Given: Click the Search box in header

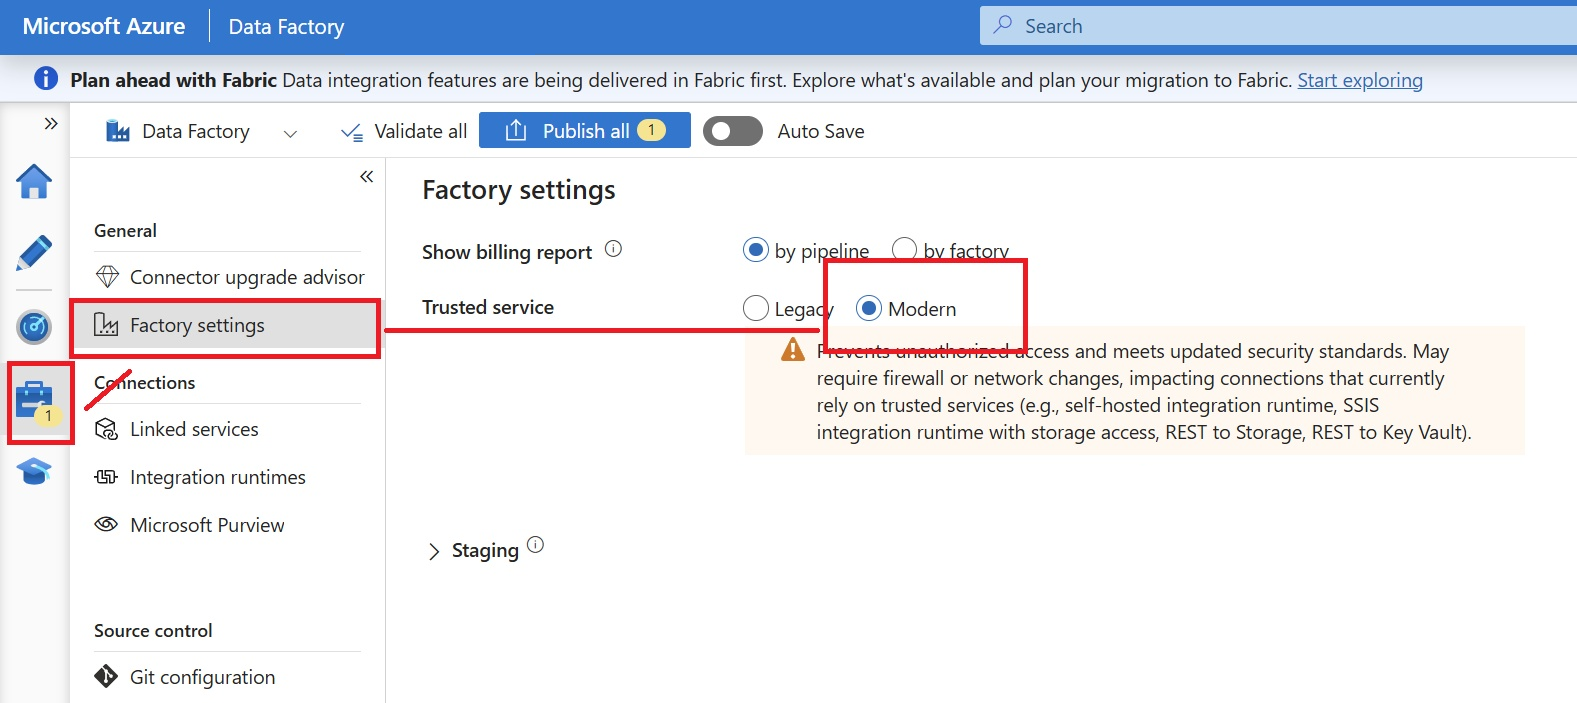Looking at the screenshot, I should (1278, 26).
